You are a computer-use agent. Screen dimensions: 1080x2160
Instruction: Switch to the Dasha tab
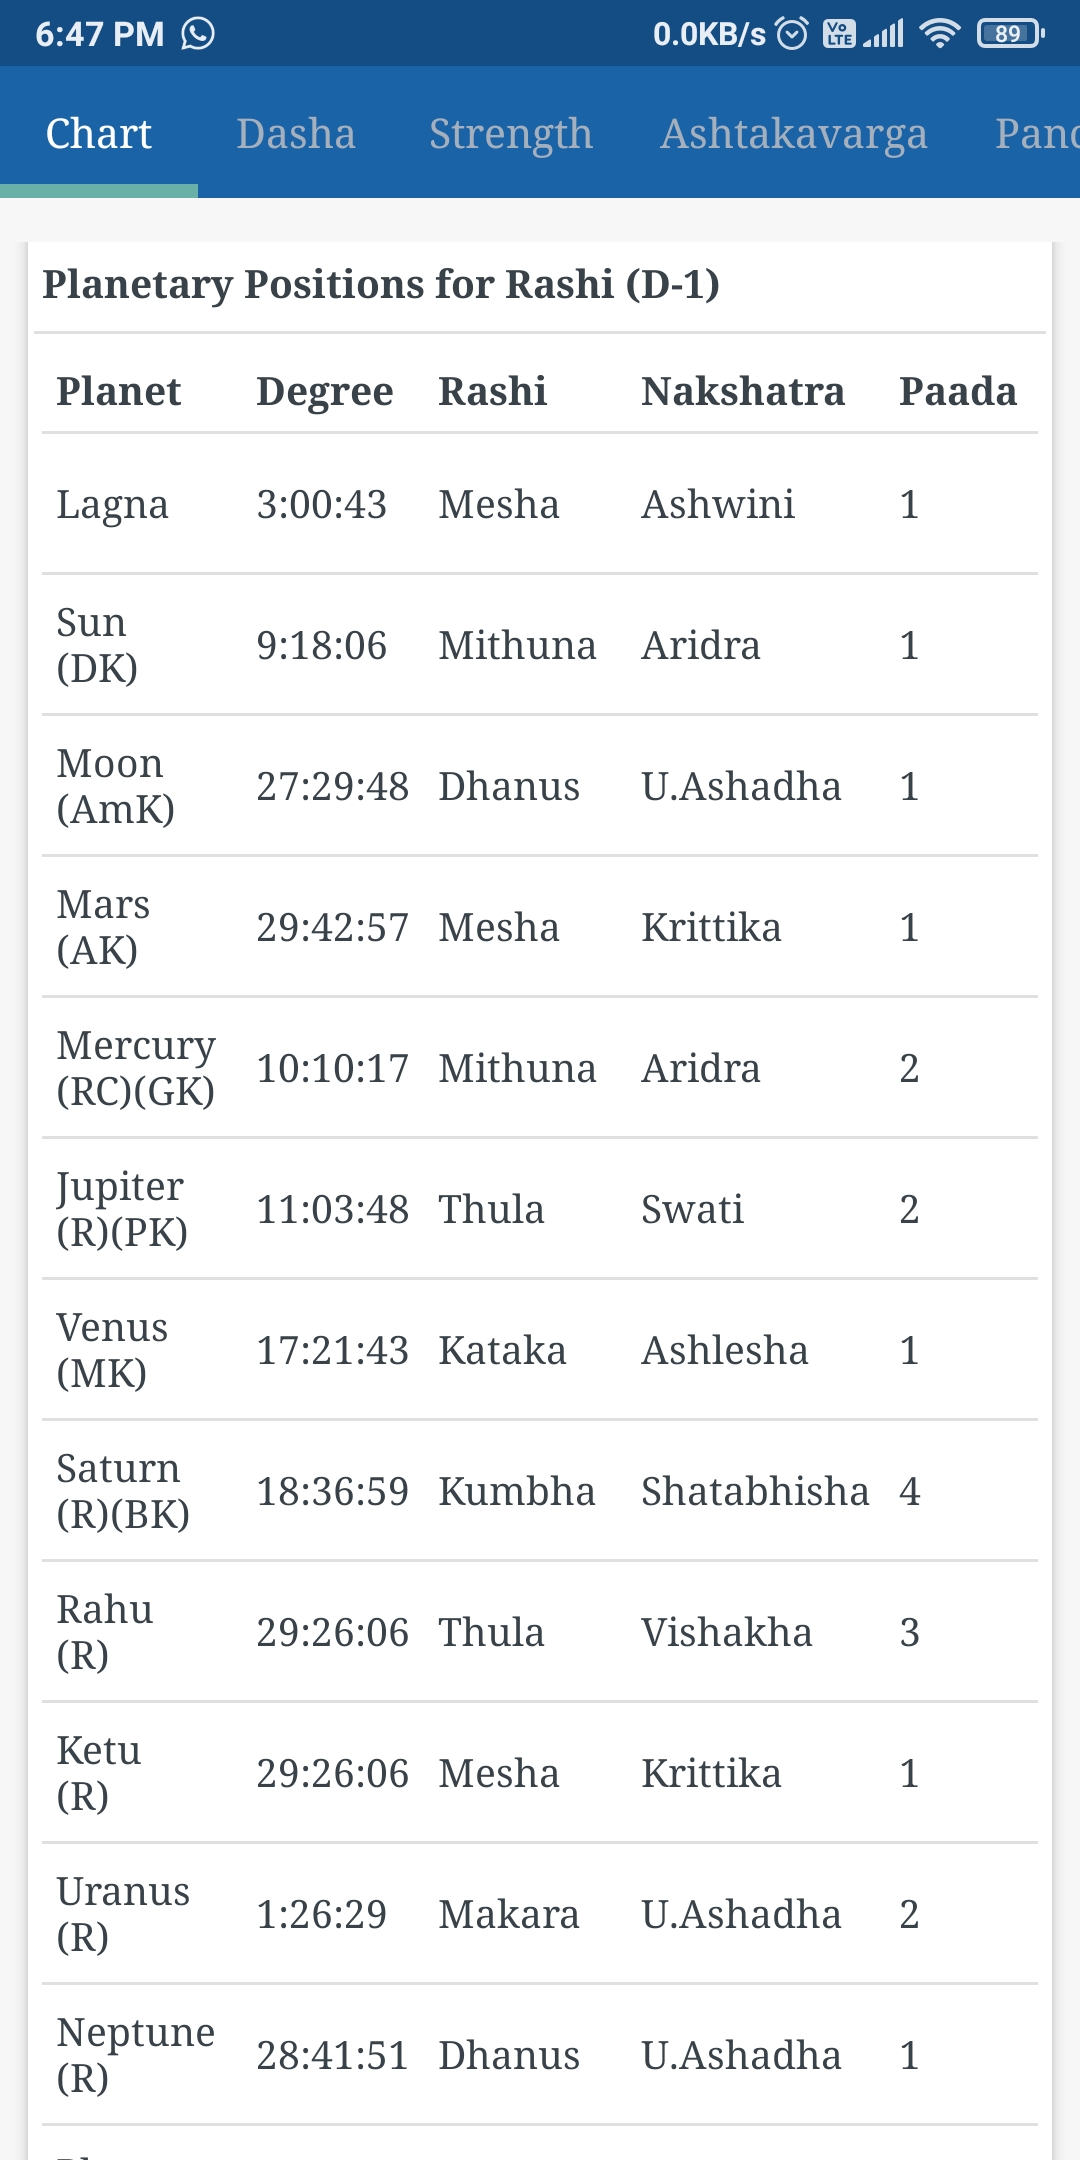tap(296, 134)
